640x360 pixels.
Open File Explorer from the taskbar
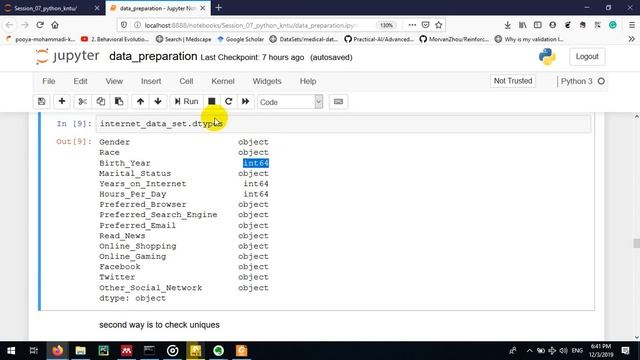[80, 351]
